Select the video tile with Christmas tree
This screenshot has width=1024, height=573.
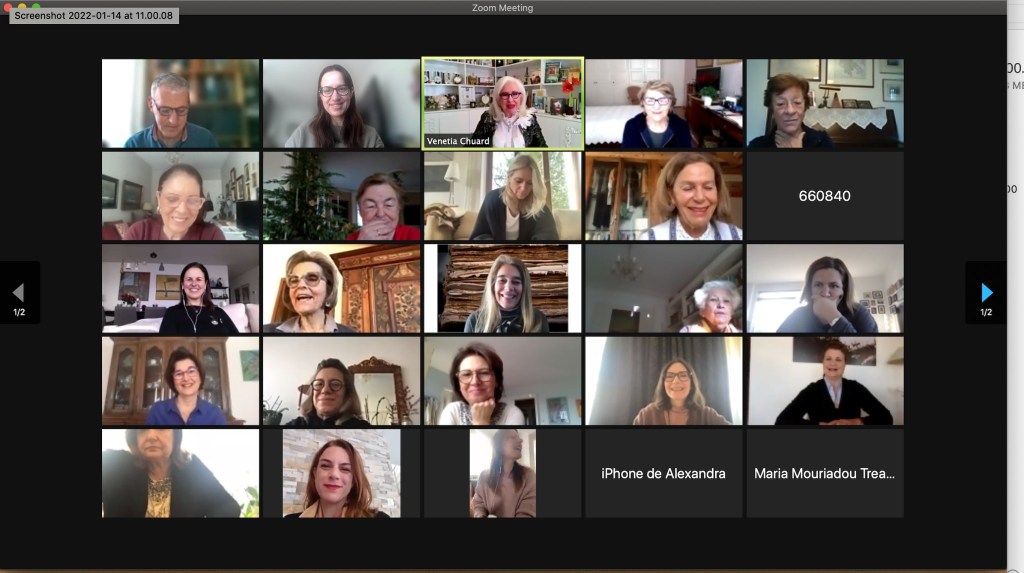342,196
